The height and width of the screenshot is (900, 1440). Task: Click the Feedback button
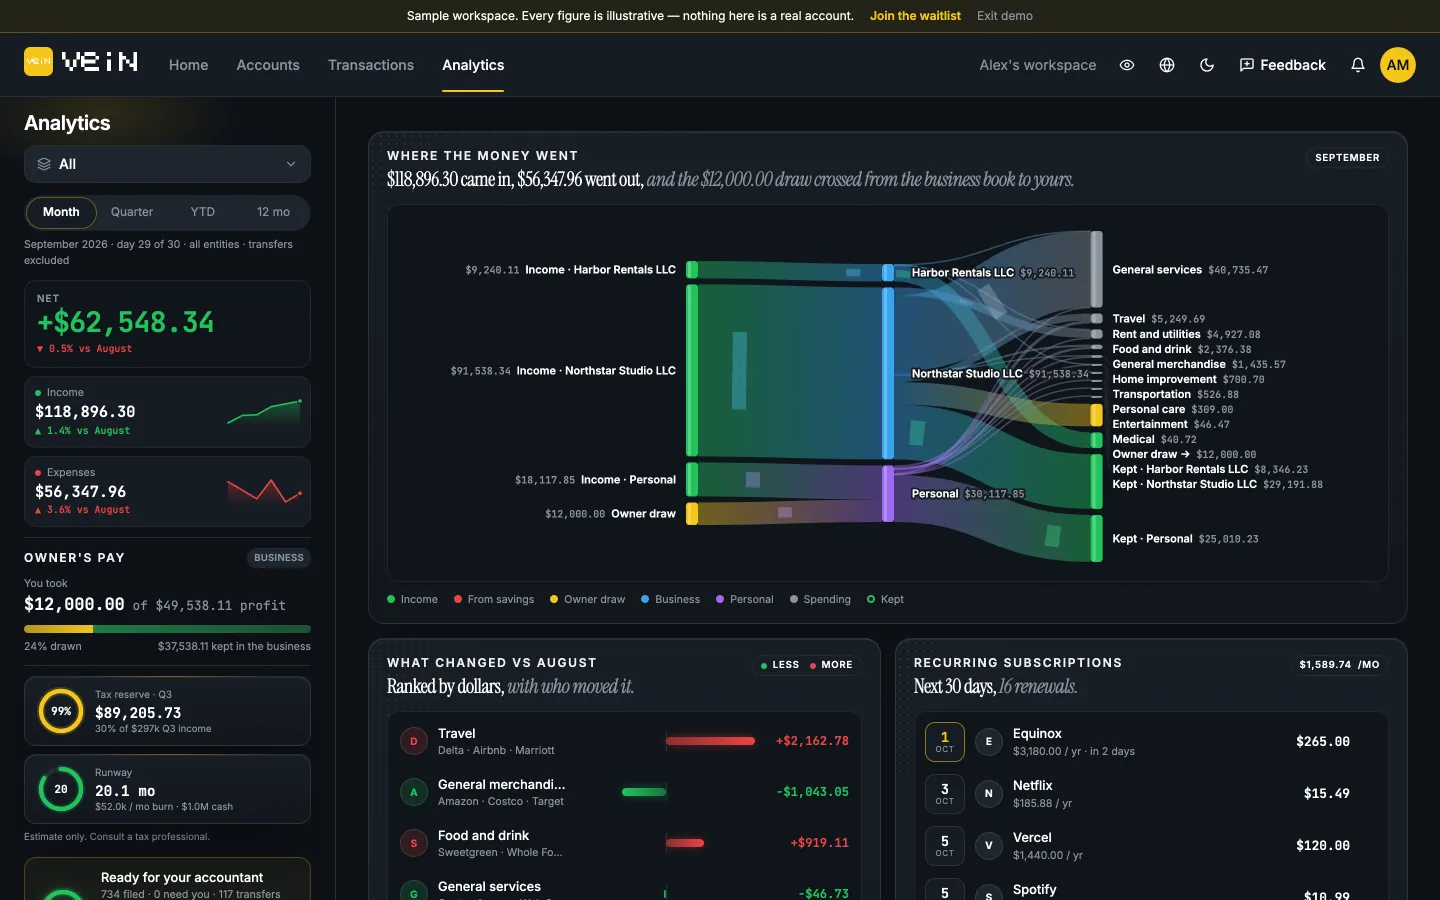[1282, 65]
